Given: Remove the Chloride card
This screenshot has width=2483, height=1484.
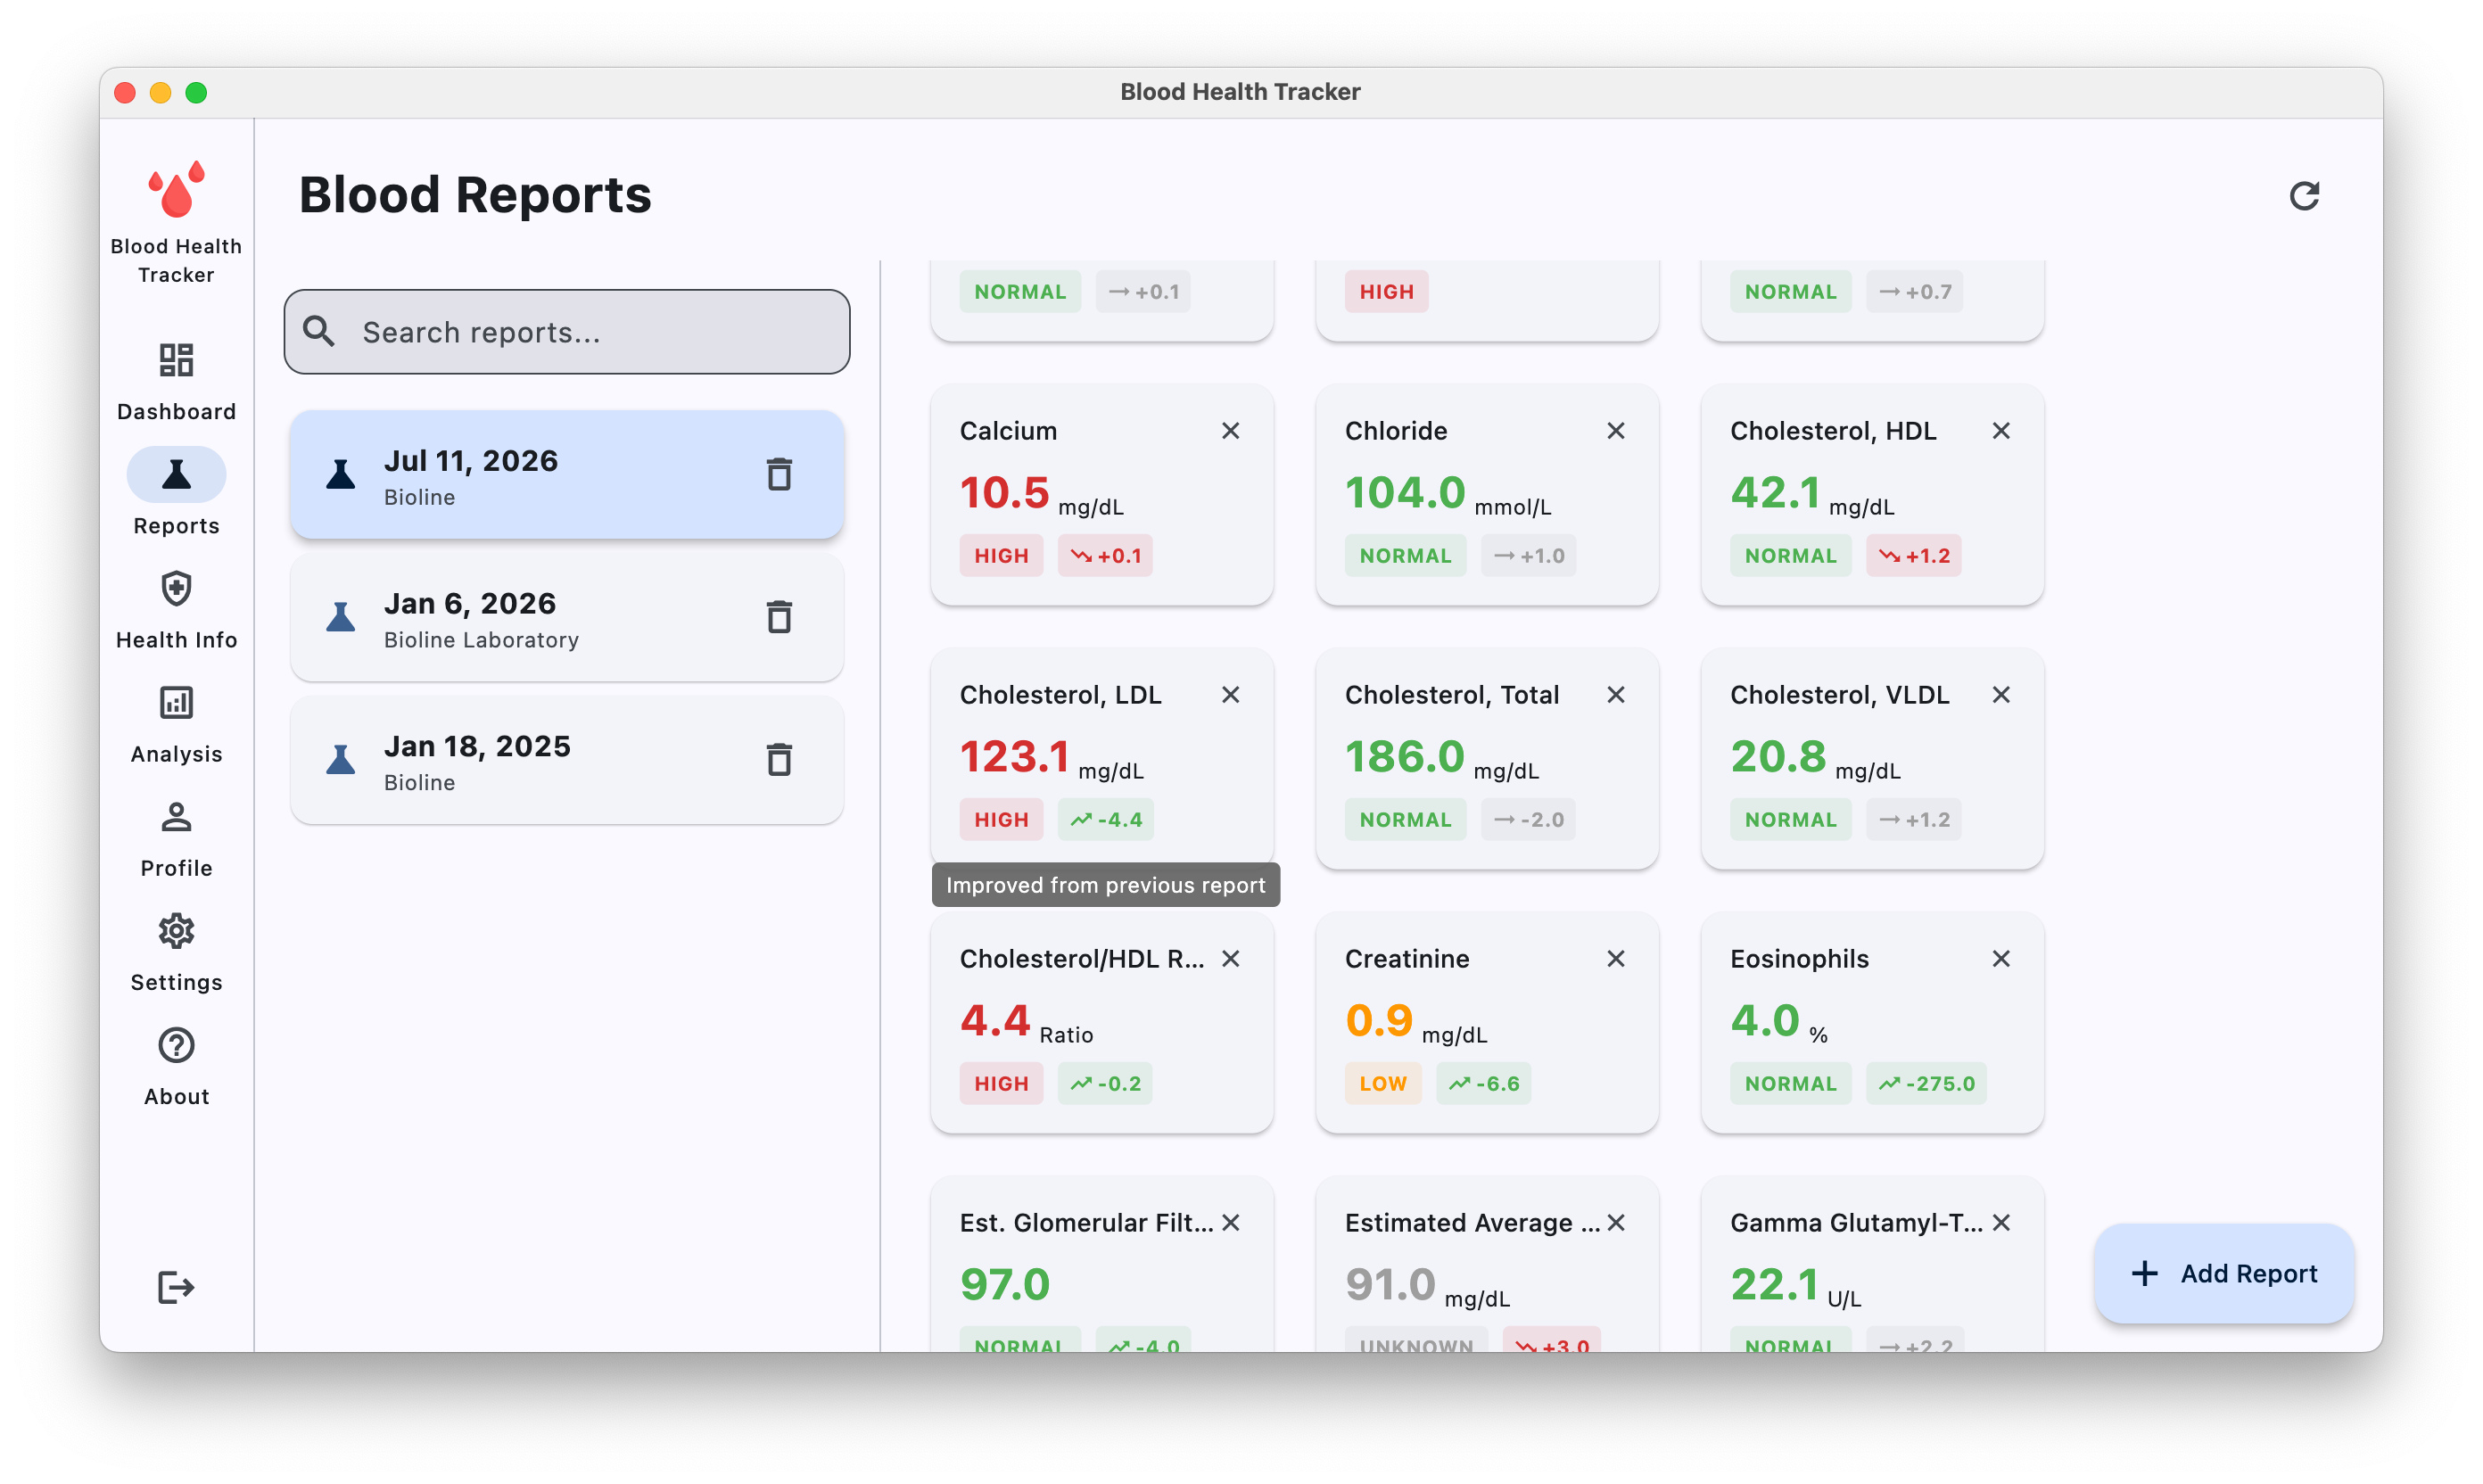Looking at the screenshot, I should (x=1615, y=431).
